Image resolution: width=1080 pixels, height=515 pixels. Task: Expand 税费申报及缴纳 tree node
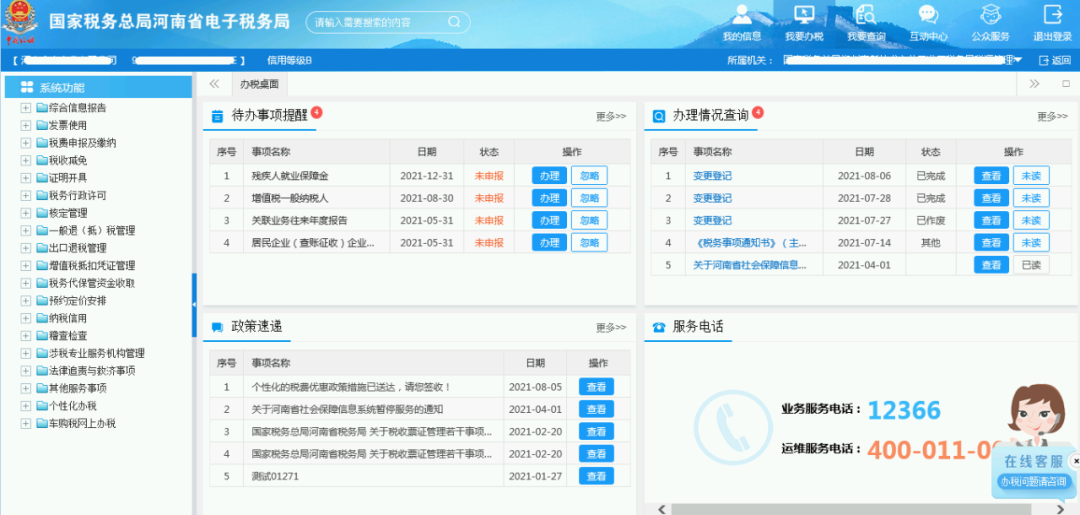(25, 143)
